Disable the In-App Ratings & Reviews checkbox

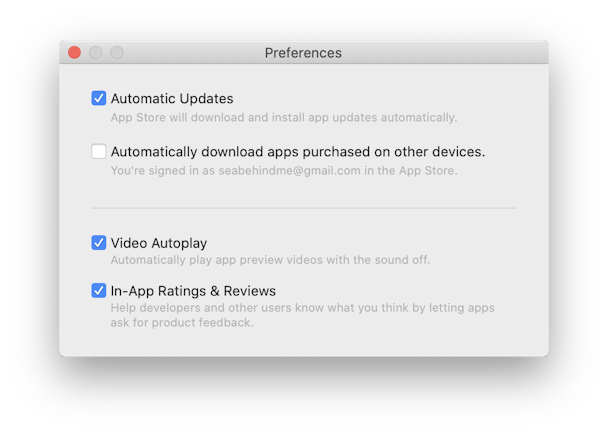pyautogui.click(x=98, y=290)
